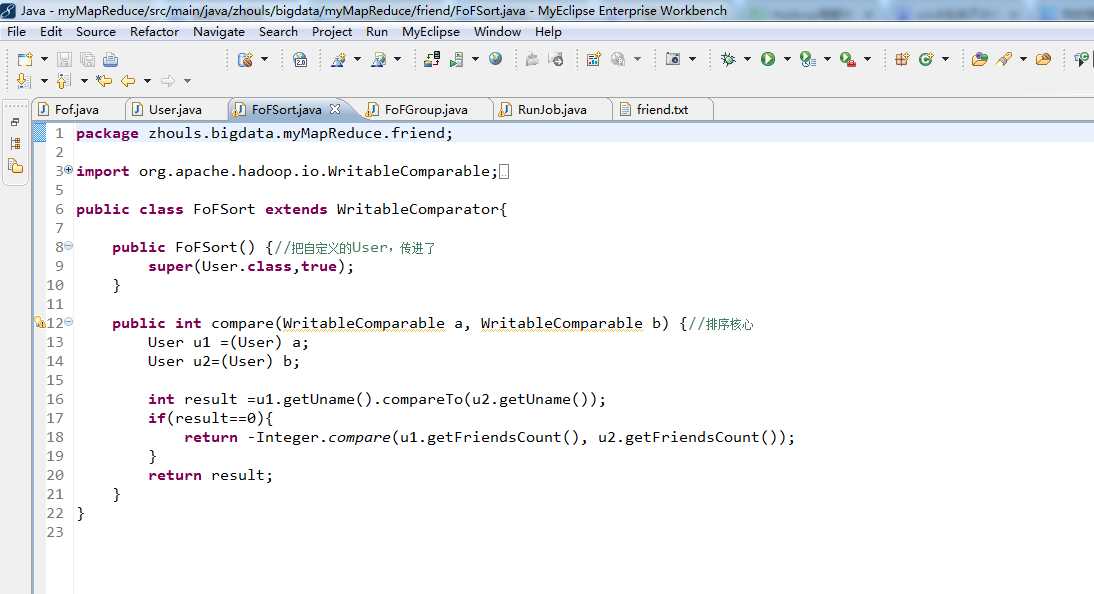This screenshot has height=594, width=1094.
Task: Click the run server icon
Action: pos(456,59)
